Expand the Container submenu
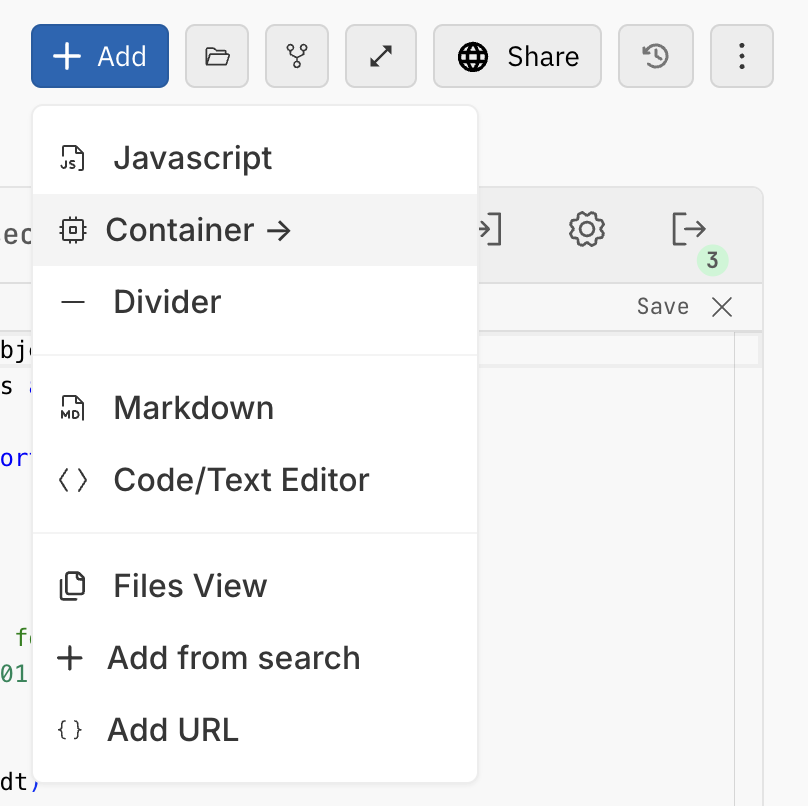808x806 pixels. coord(255,230)
